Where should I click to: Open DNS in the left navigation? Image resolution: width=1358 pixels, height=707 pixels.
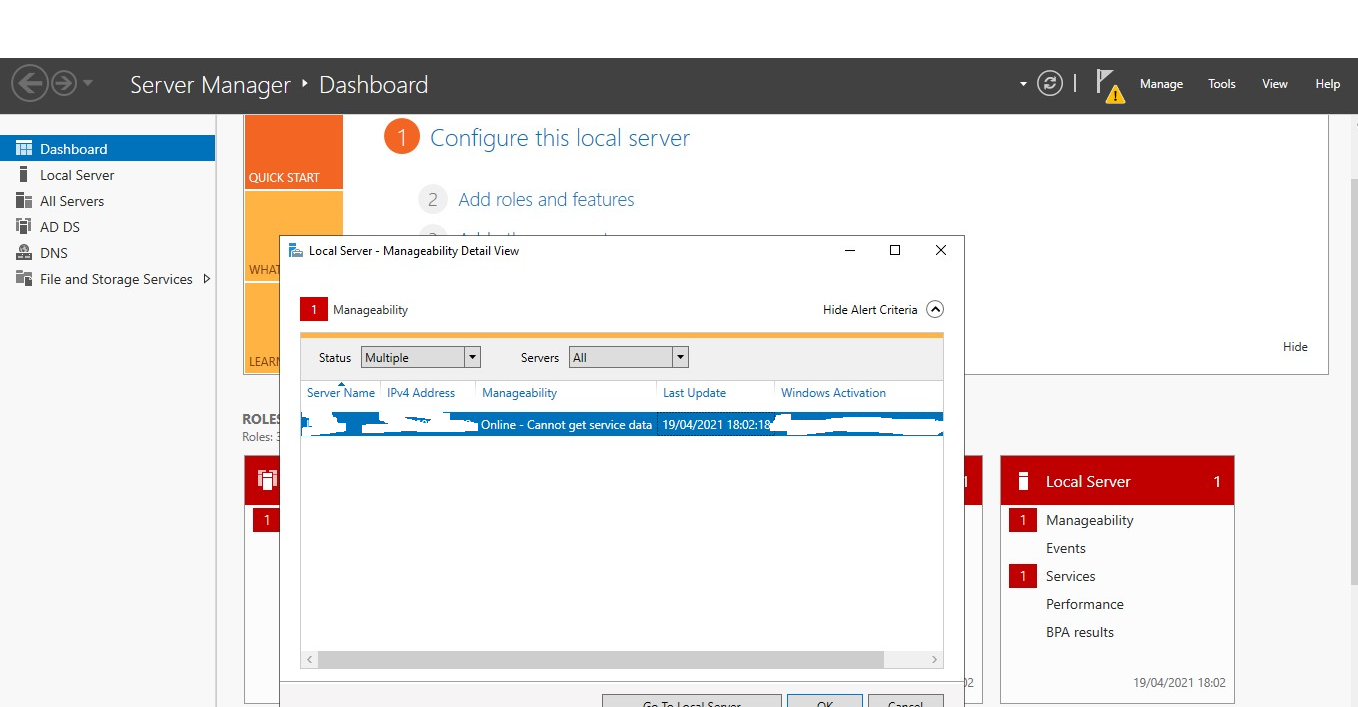tap(108, 253)
